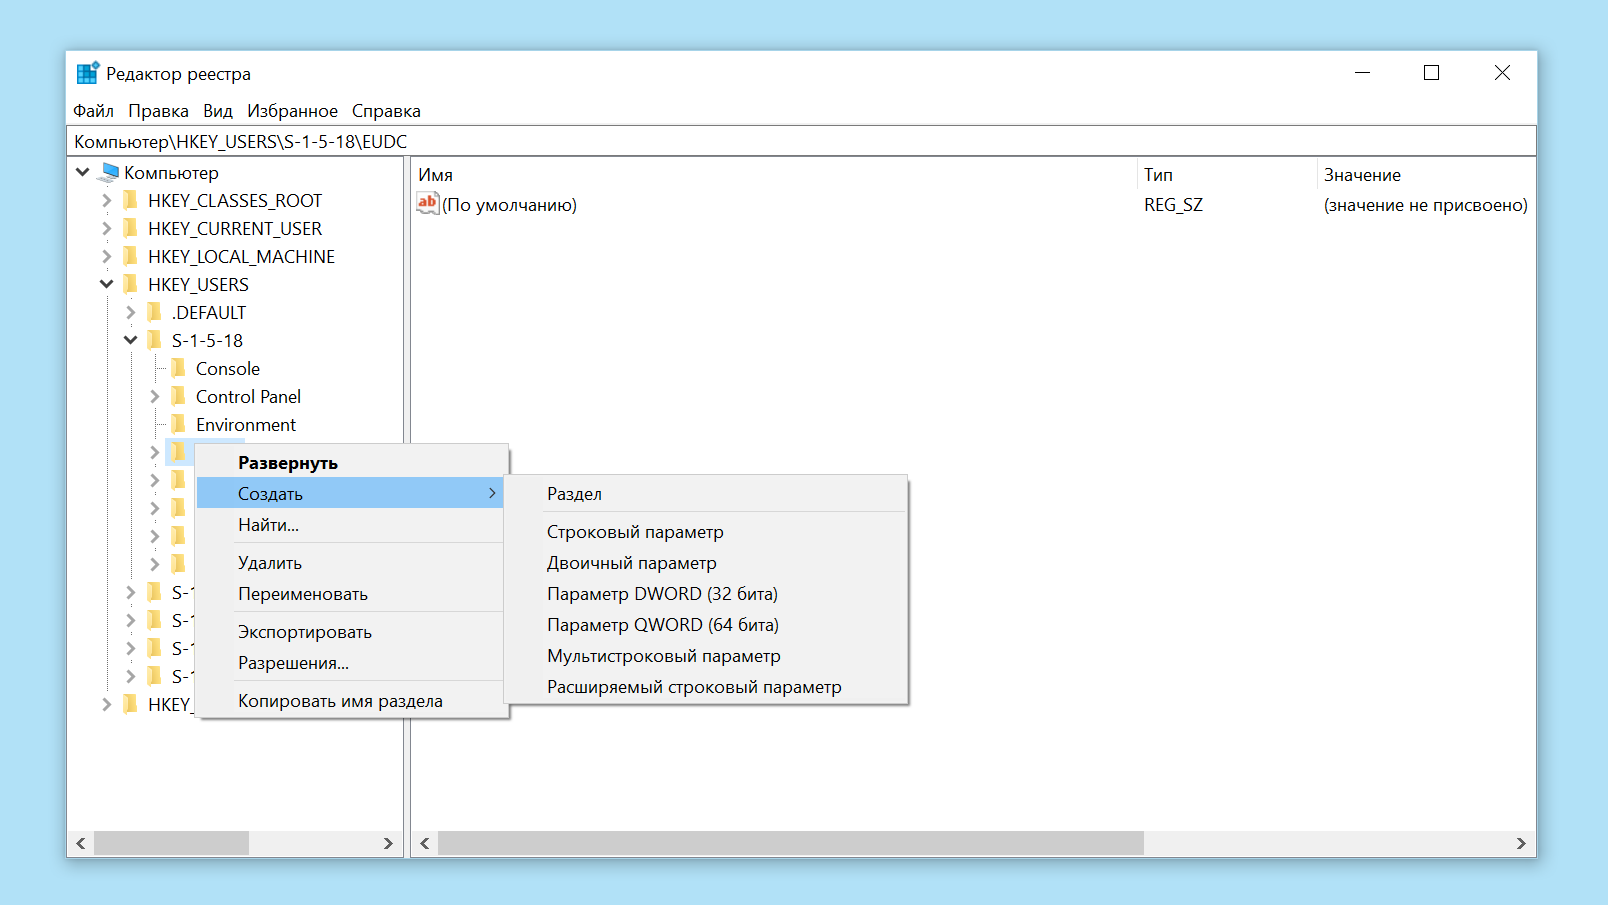Open Разрешения... from the context menu
Viewport: 1608px width, 905px height.
point(350,662)
